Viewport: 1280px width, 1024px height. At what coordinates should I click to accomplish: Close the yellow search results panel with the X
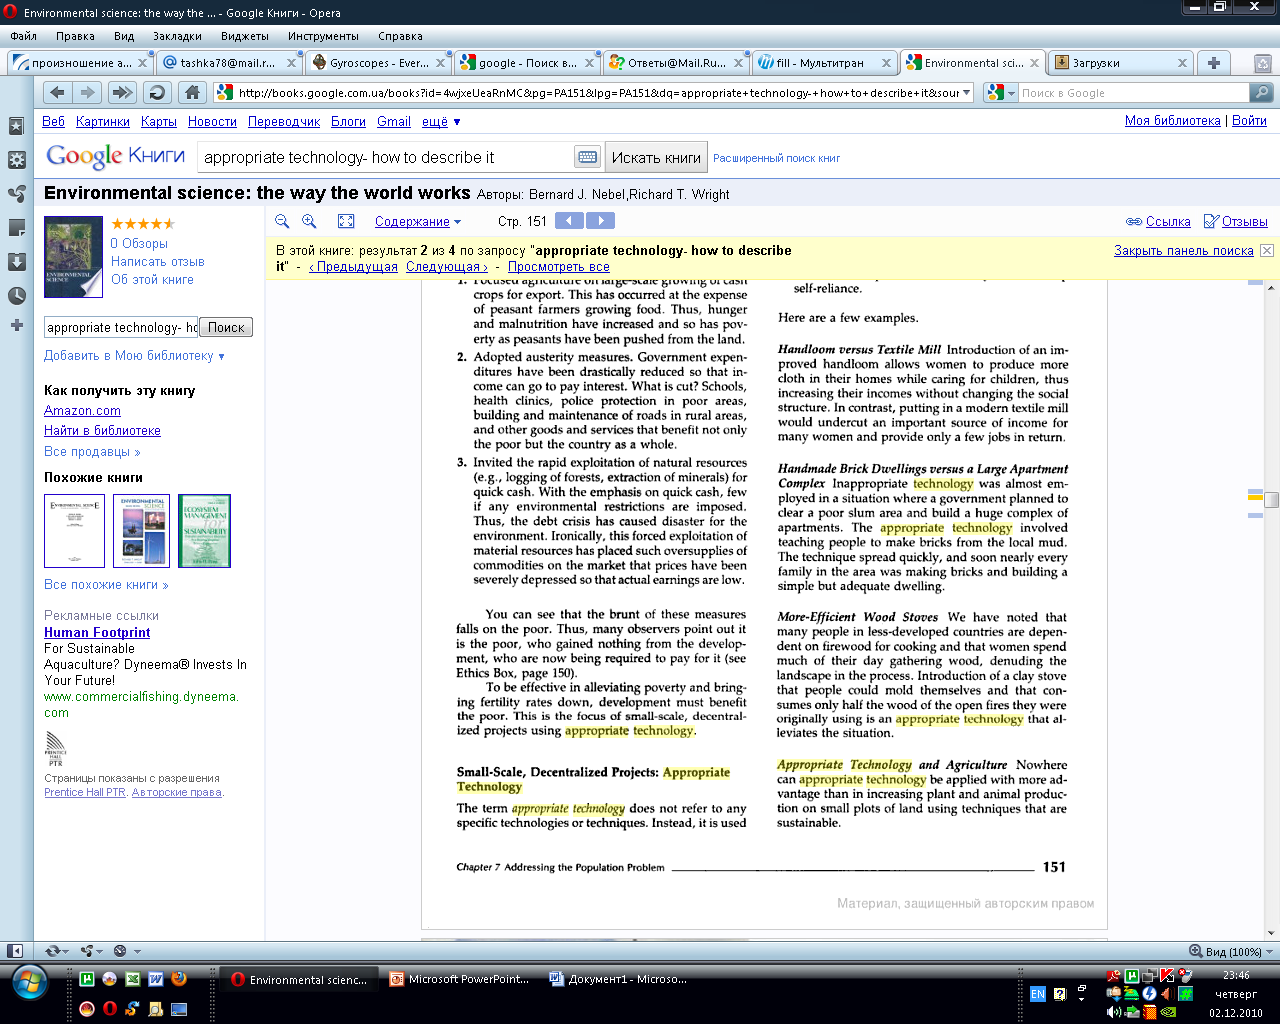(1267, 250)
